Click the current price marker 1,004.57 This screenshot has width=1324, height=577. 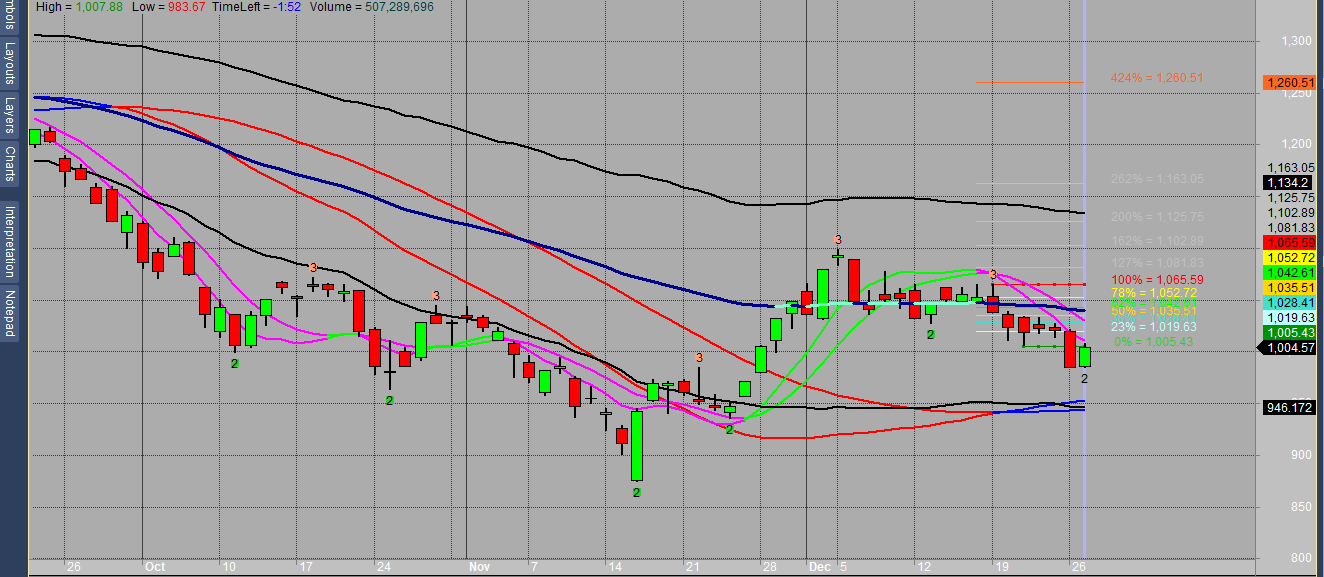[x=1286, y=347]
